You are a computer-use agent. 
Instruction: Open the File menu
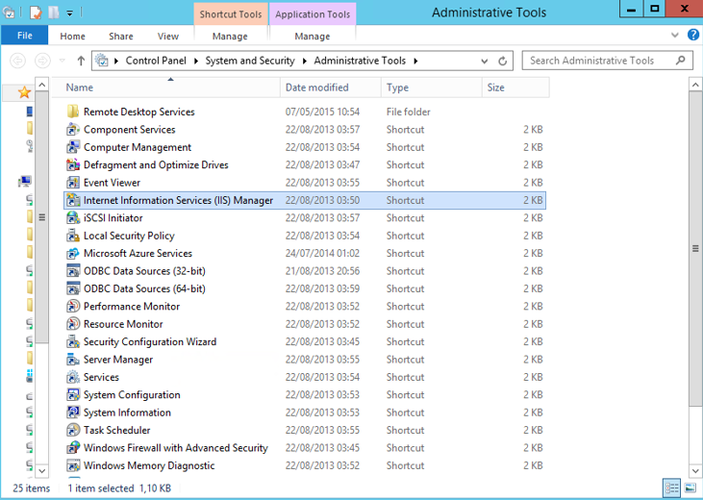pyautogui.click(x=25, y=35)
